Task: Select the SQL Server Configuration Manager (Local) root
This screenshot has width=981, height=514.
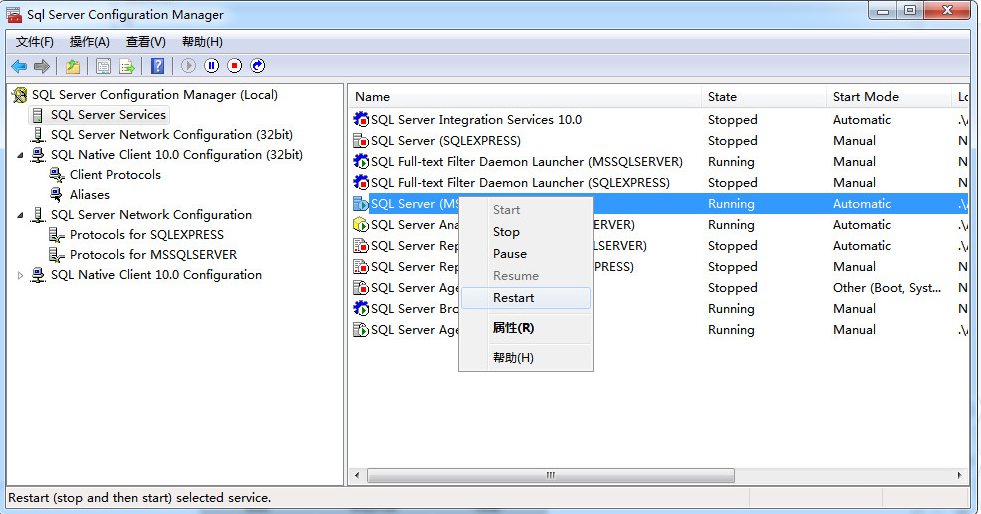Action: (155, 95)
